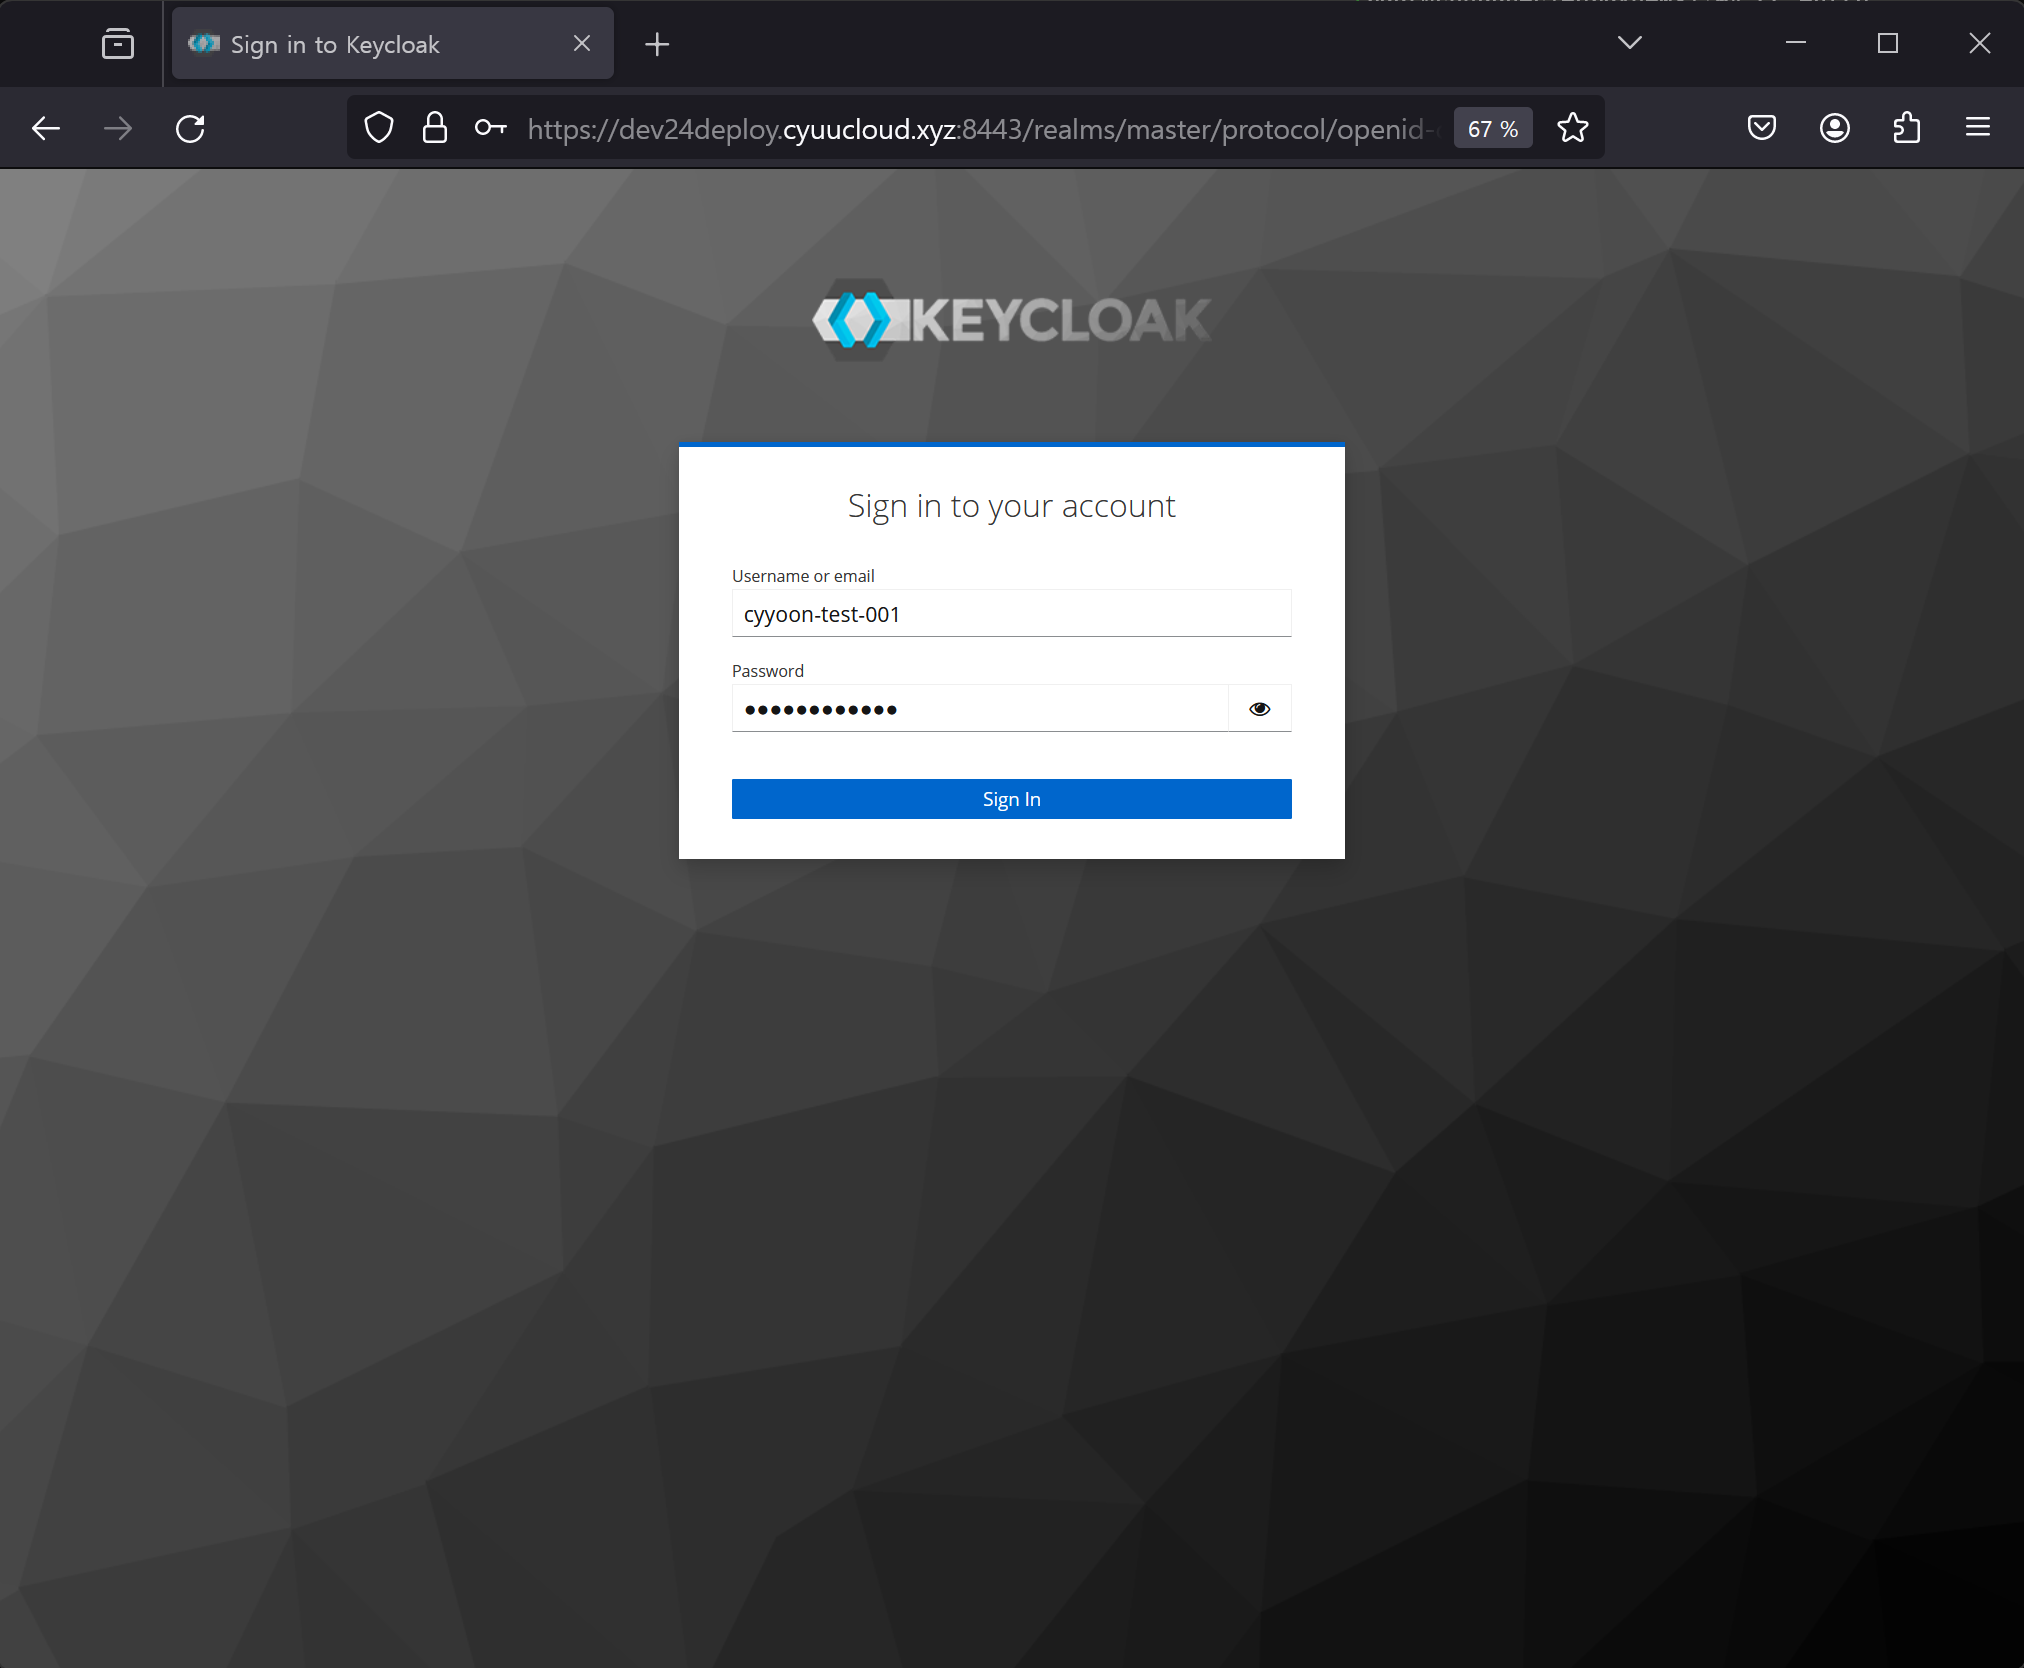Open site security padlock info
Viewport: 2024px width, 1668px height.
(435, 128)
